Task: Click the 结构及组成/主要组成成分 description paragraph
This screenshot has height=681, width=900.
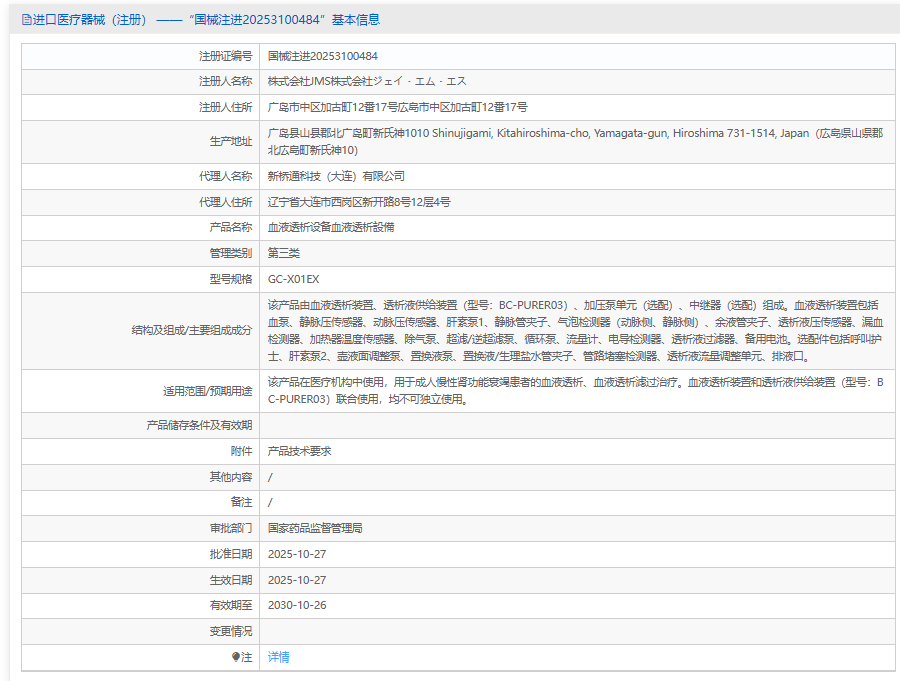Action: tap(574, 330)
